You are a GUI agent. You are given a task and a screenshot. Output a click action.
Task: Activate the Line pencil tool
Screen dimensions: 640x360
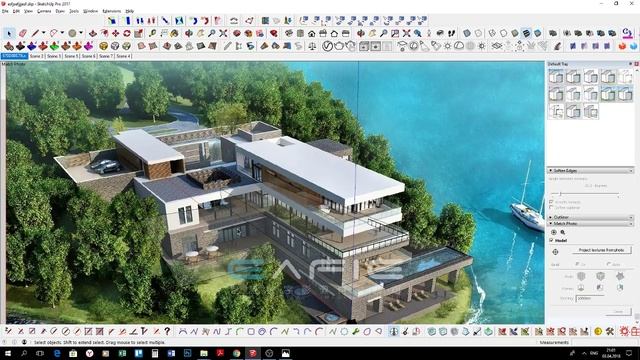pyautogui.click(x=36, y=33)
